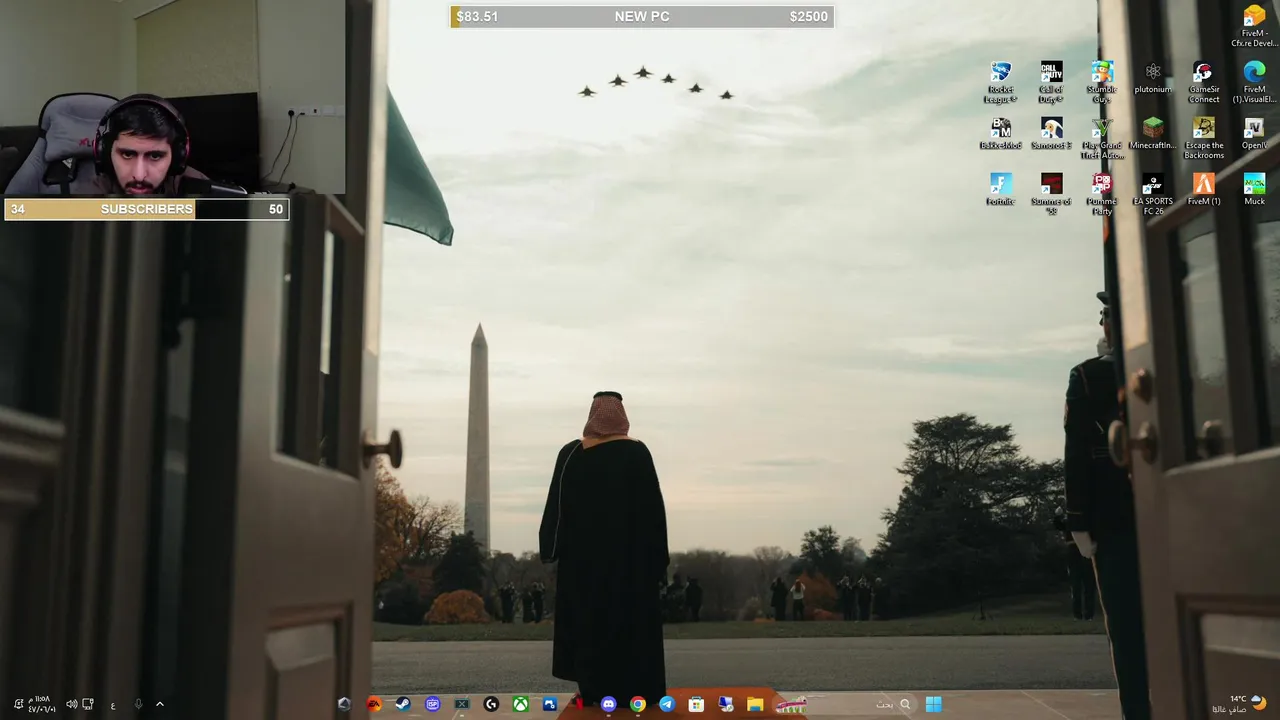The height and width of the screenshot is (720, 1280).
Task: Open the MinecraftInstaller desktop icon
Action: [1153, 133]
